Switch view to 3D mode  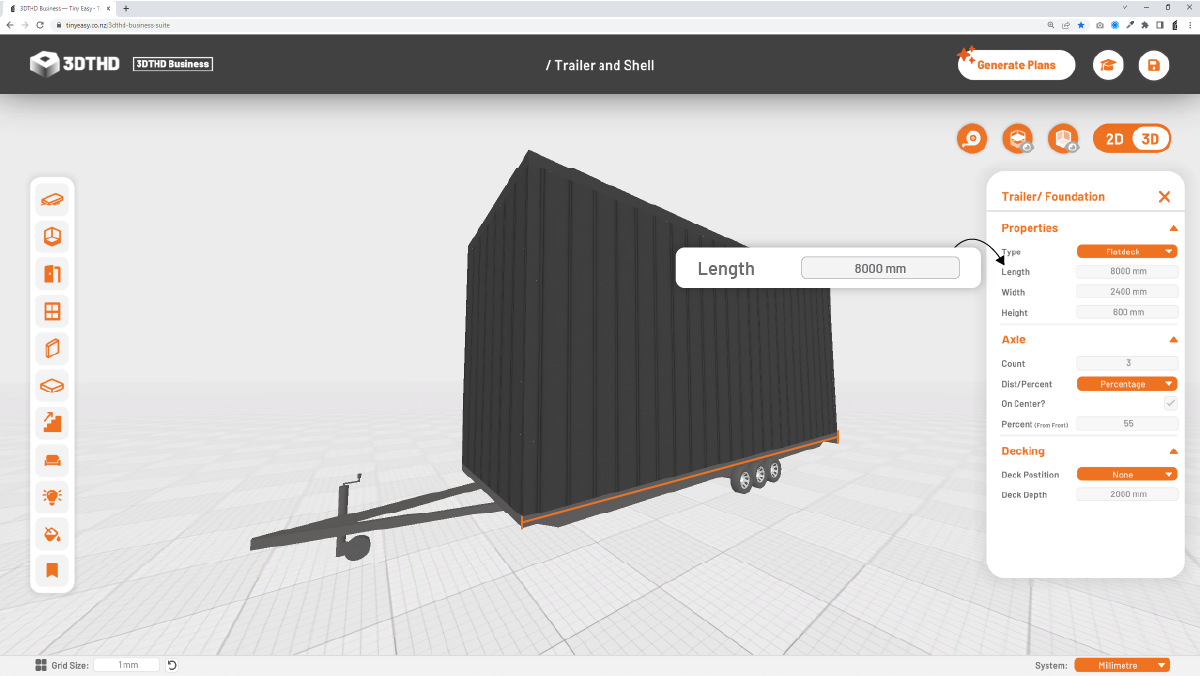coord(1150,139)
